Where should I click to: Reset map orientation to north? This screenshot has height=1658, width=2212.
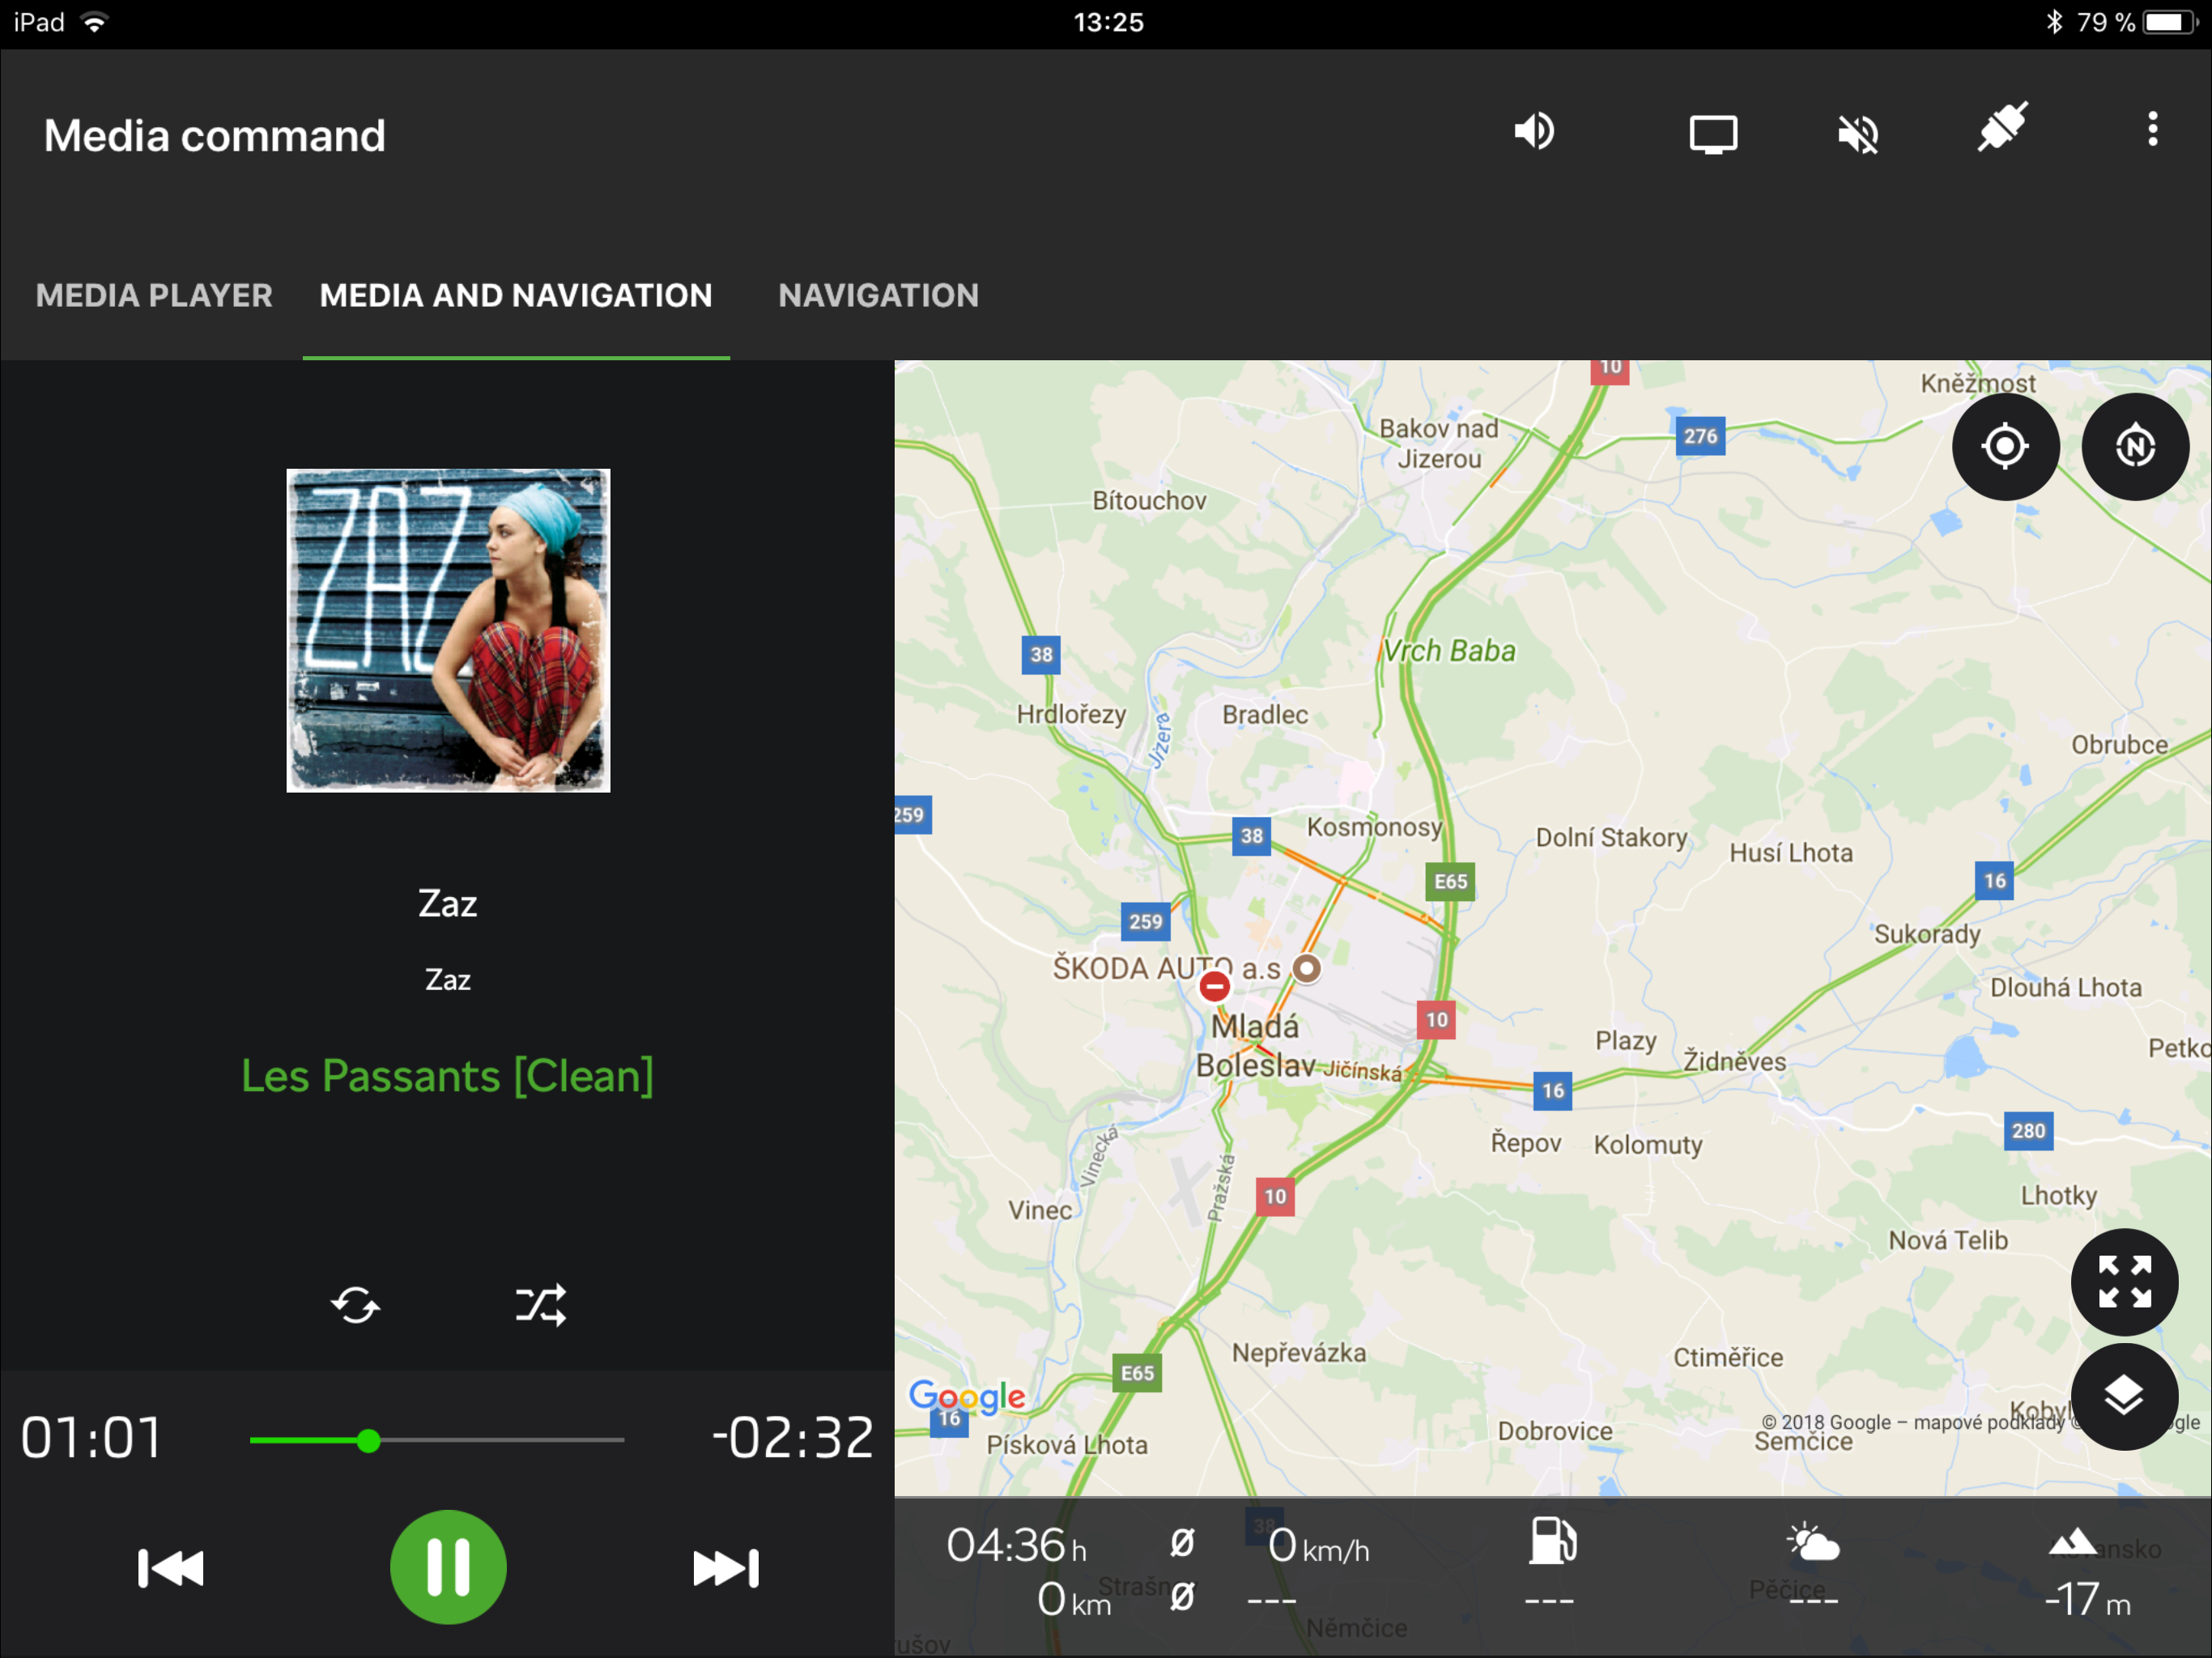[x=2134, y=446]
